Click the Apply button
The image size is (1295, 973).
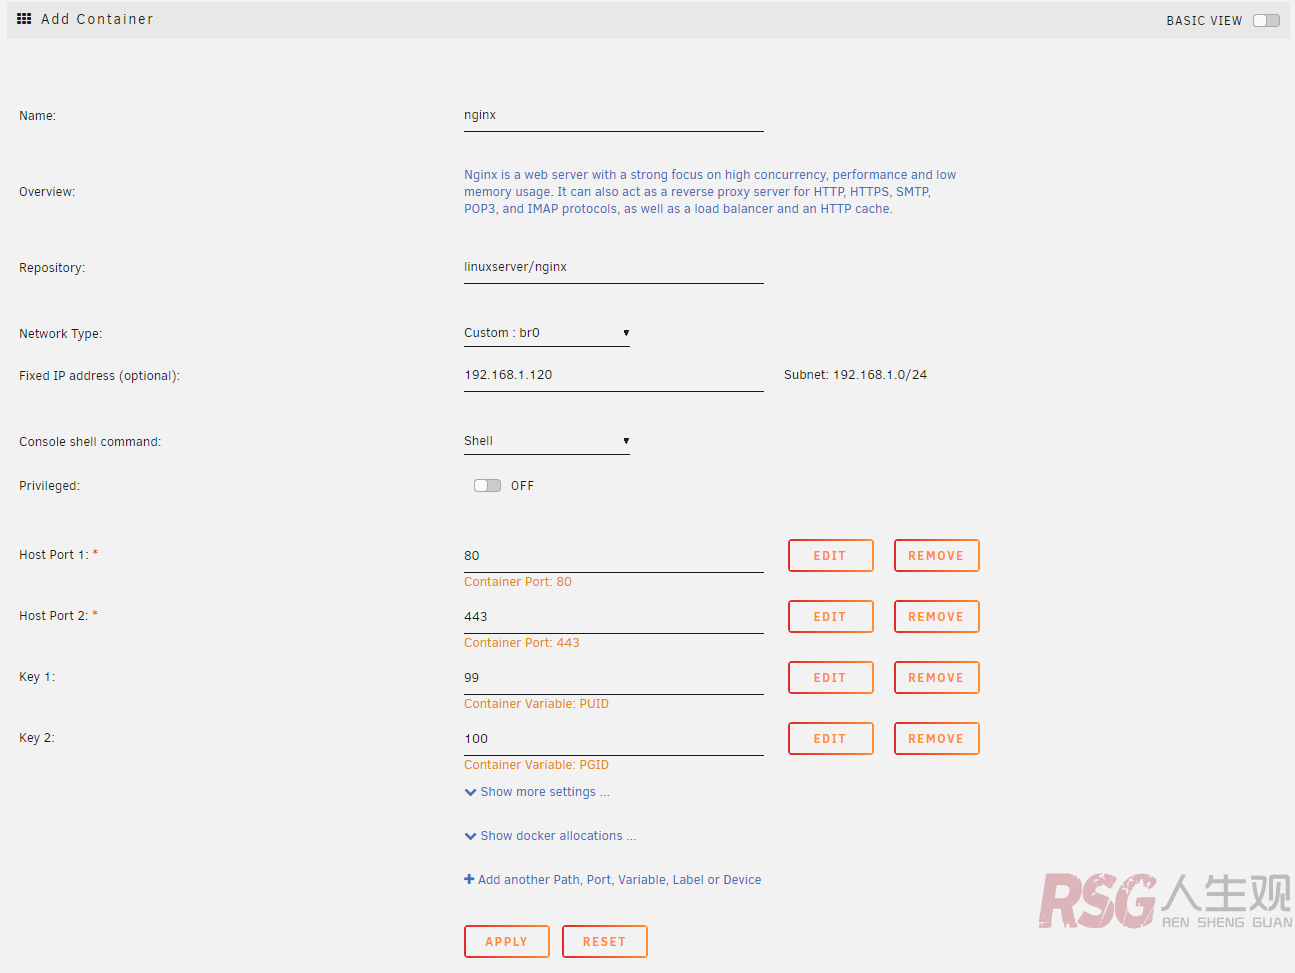pos(507,942)
